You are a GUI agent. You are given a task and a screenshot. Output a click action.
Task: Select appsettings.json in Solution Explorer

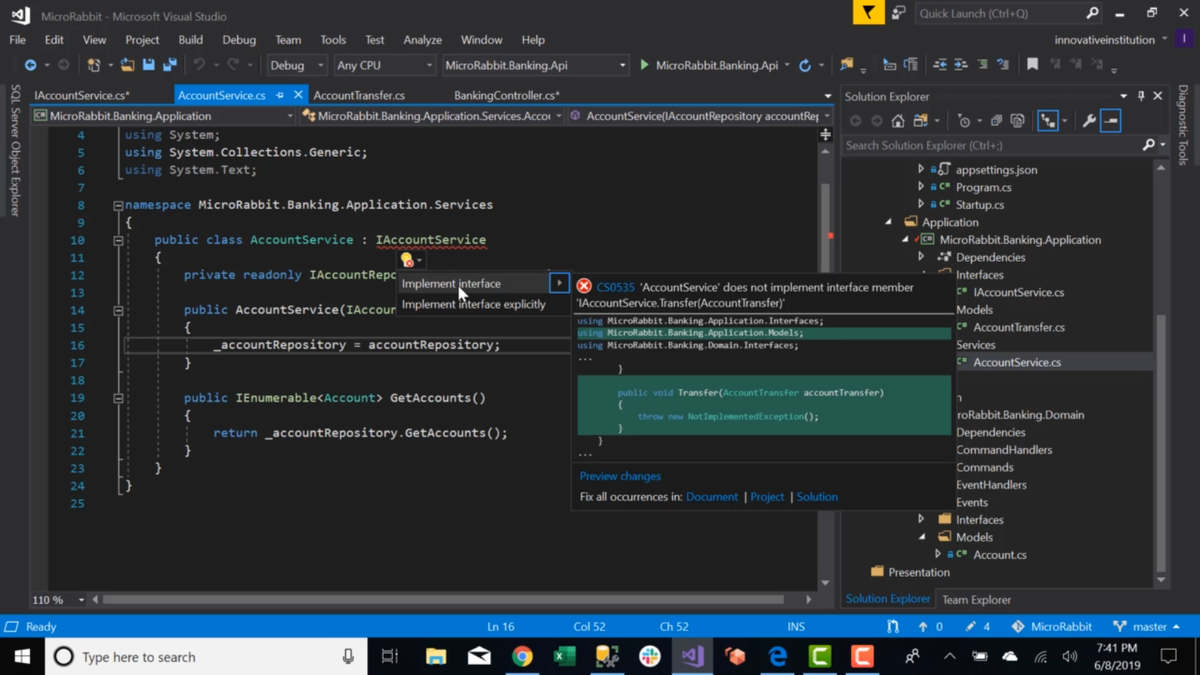(996, 170)
